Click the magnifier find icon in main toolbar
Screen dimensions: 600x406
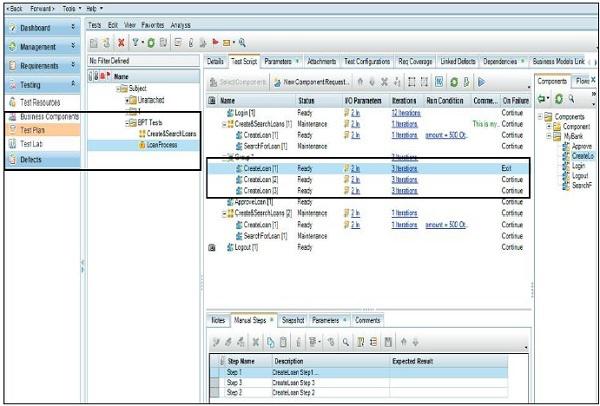pyautogui.click(x=242, y=43)
